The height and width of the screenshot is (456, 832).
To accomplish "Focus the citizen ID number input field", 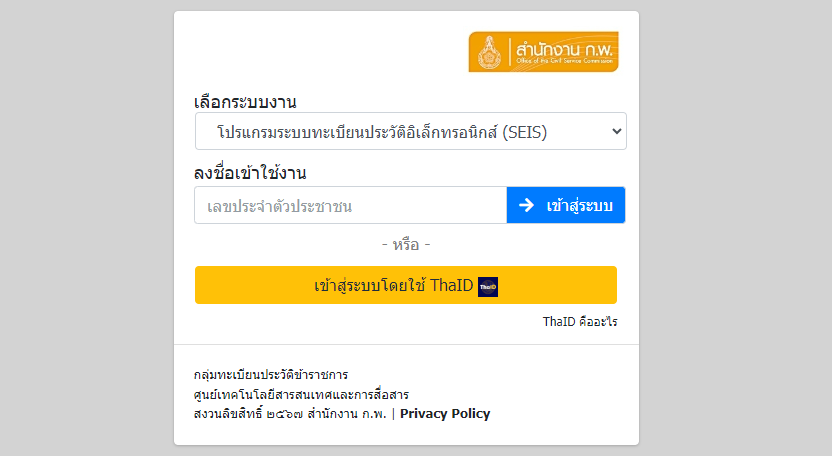I will point(351,205).
